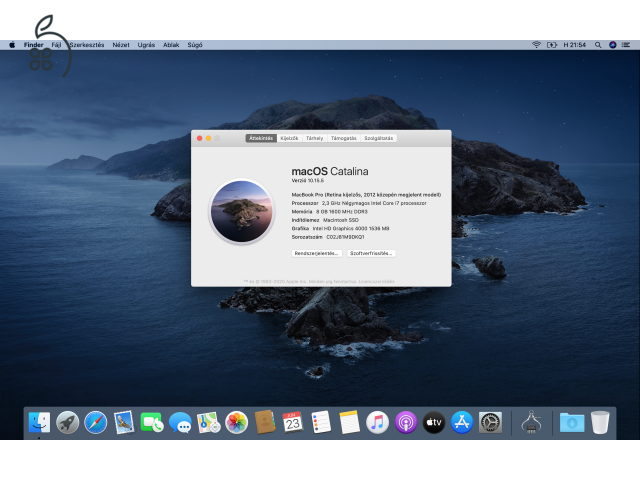Click the clock showing H 21:54
This screenshot has height=480, width=640.
point(574,45)
